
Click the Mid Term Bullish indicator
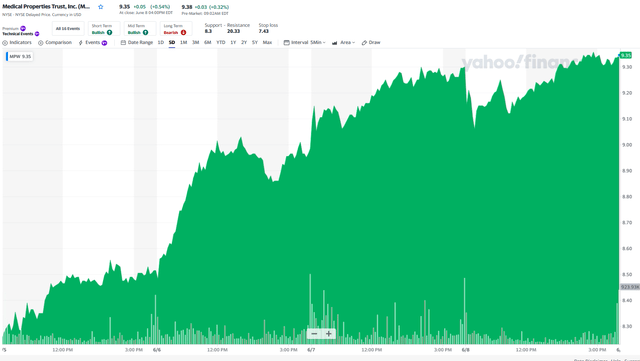[x=140, y=29]
